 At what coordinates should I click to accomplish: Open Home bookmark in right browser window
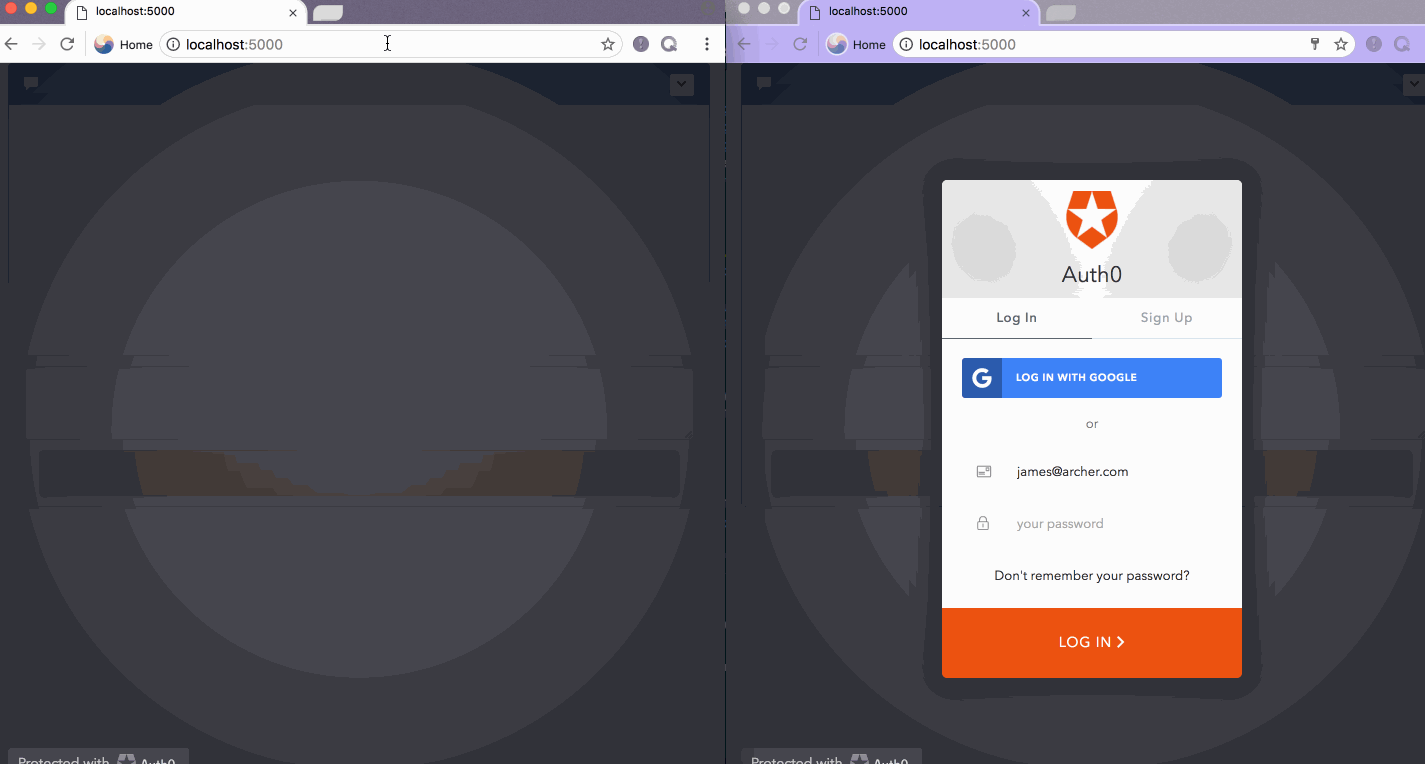[856, 44]
